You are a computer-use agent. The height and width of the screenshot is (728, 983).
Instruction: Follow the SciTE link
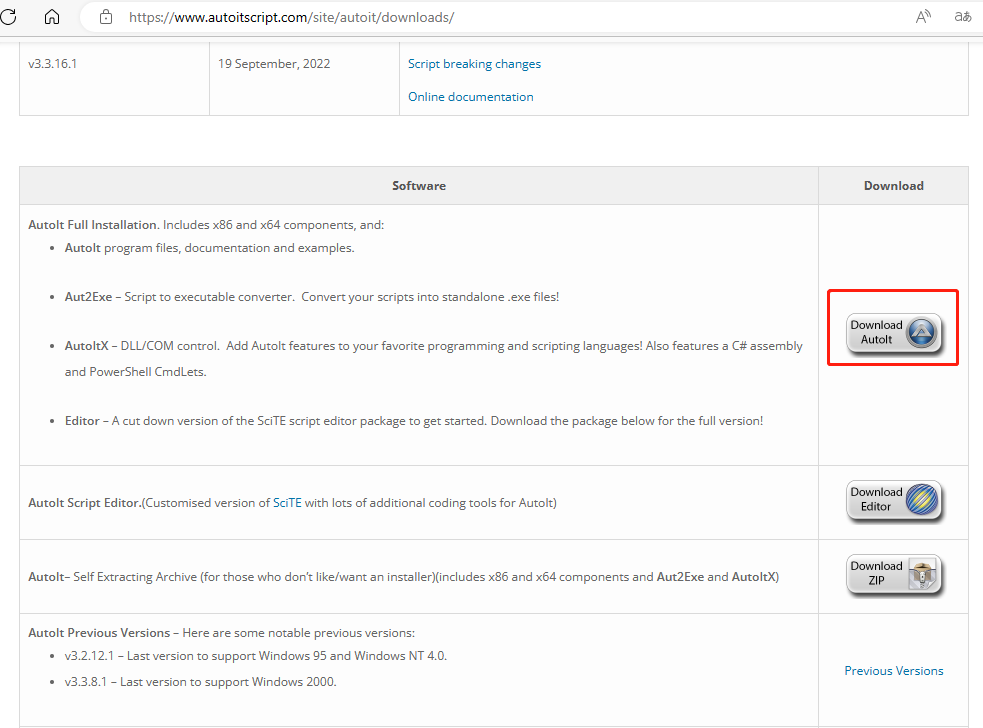(287, 503)
